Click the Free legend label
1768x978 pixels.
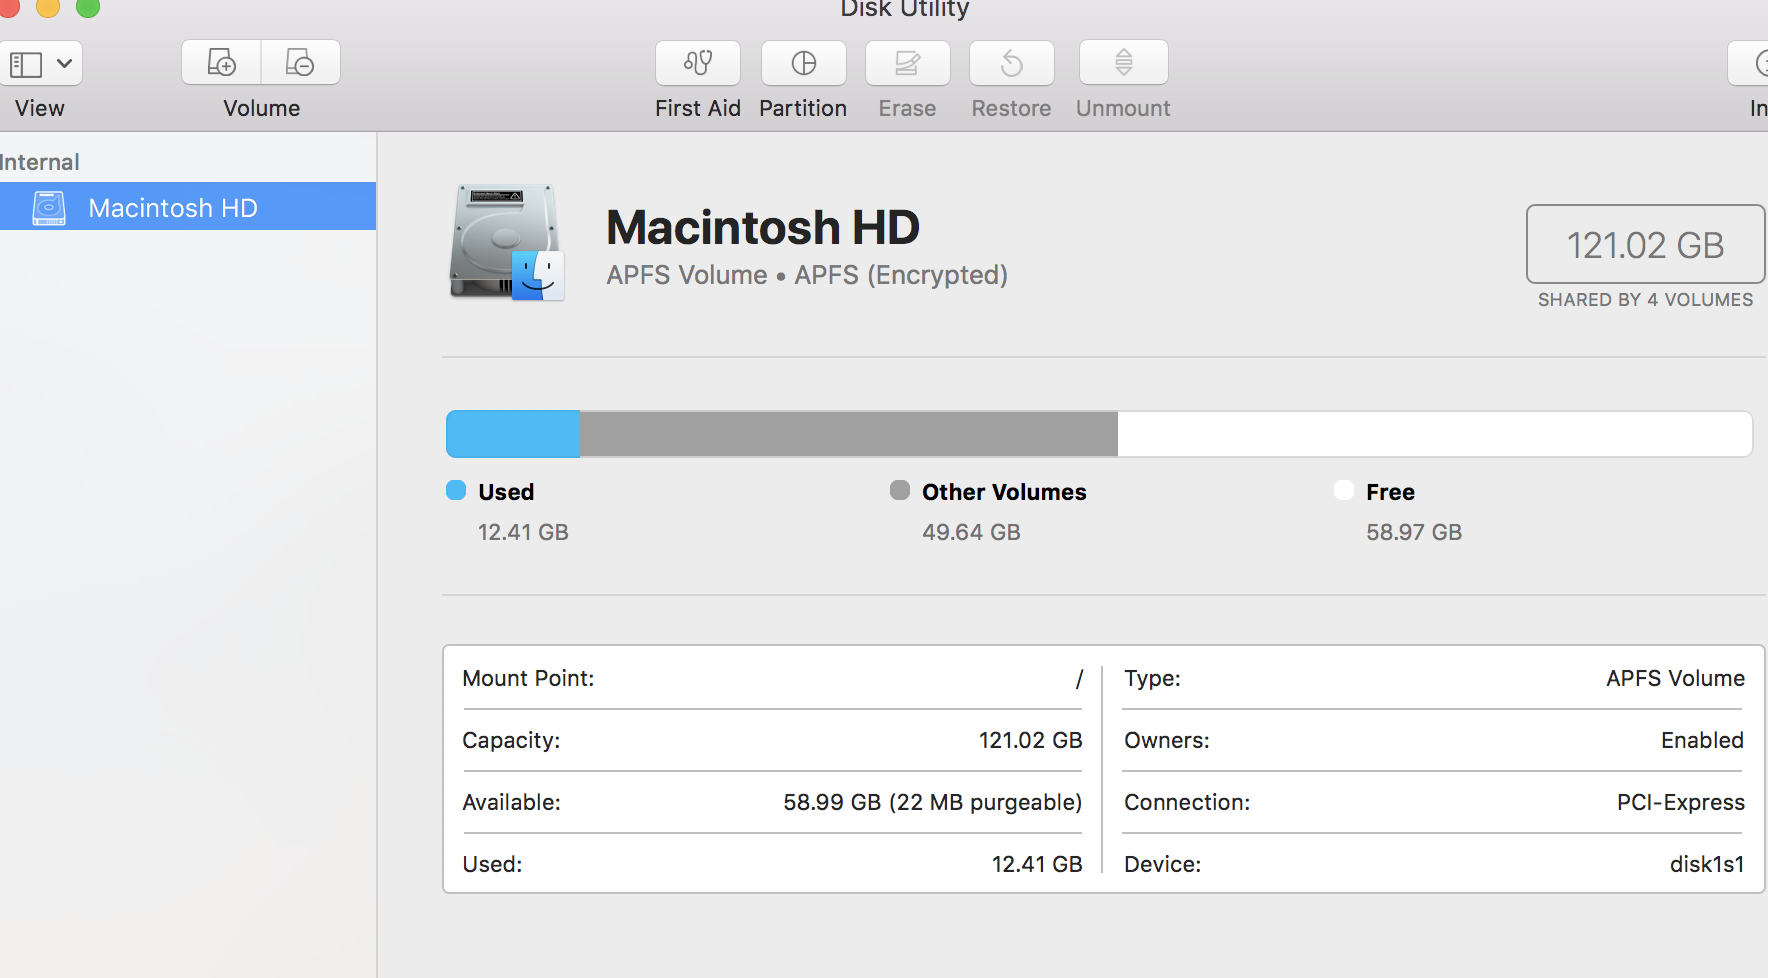coord(1390,492)
